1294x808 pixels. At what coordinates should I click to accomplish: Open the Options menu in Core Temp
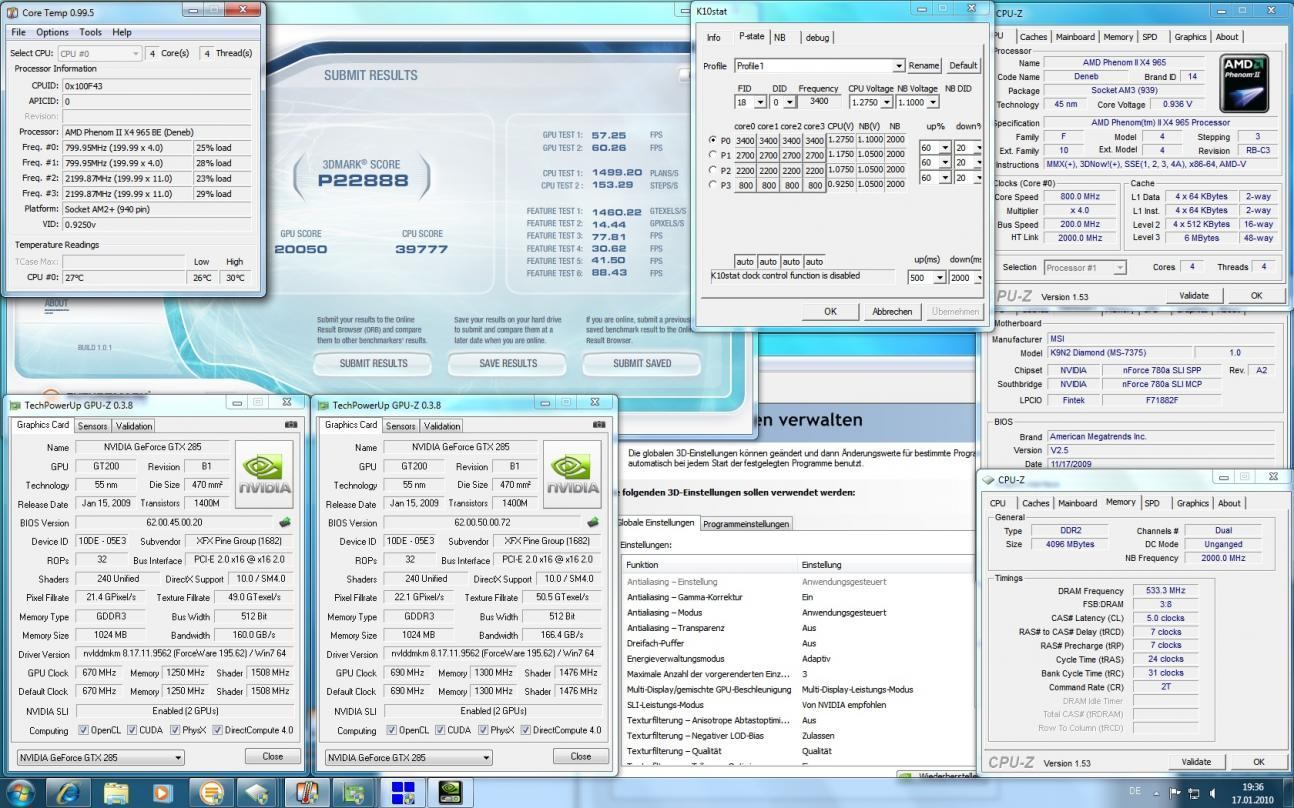(x=52, y=32)
